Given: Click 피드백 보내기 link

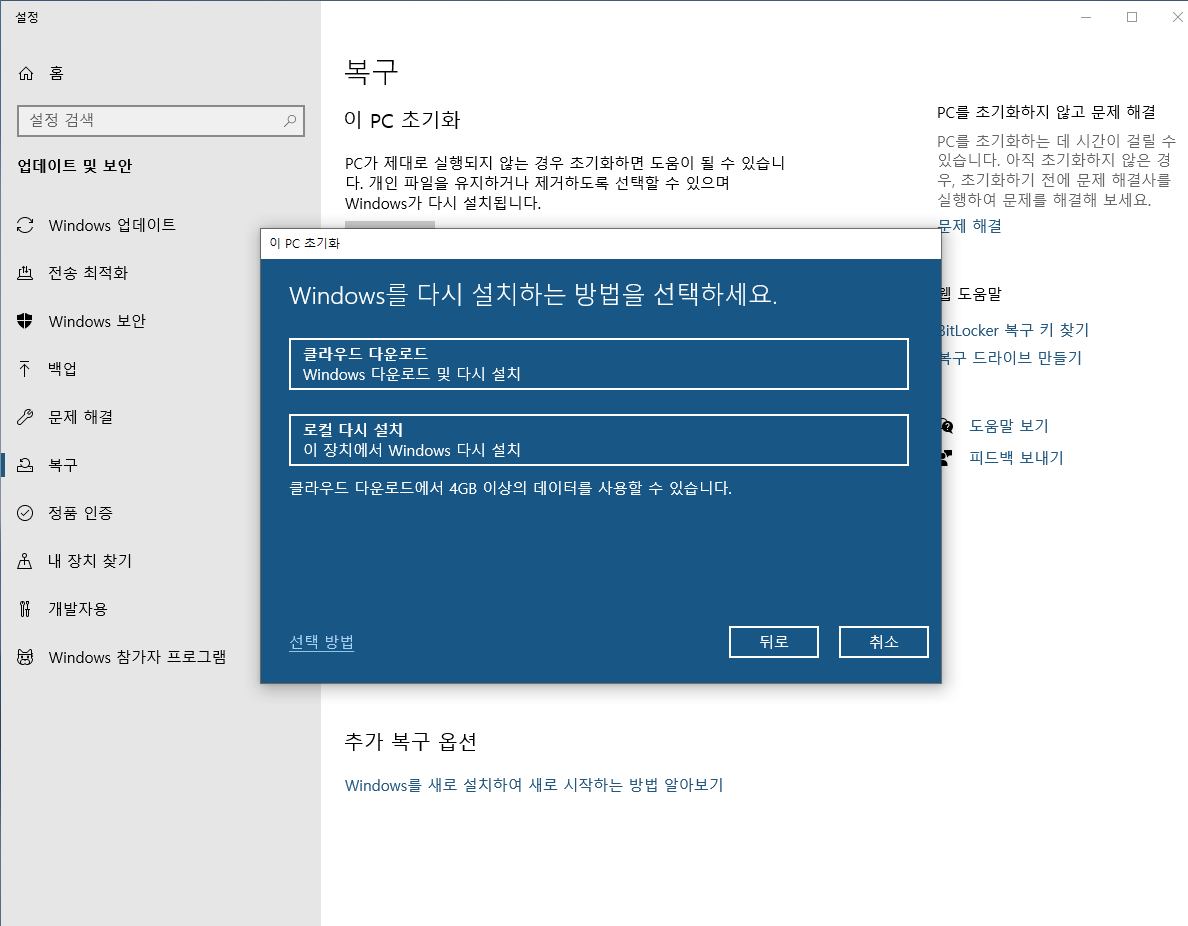Looking at the screenshot, I should tap(1016, 458).
